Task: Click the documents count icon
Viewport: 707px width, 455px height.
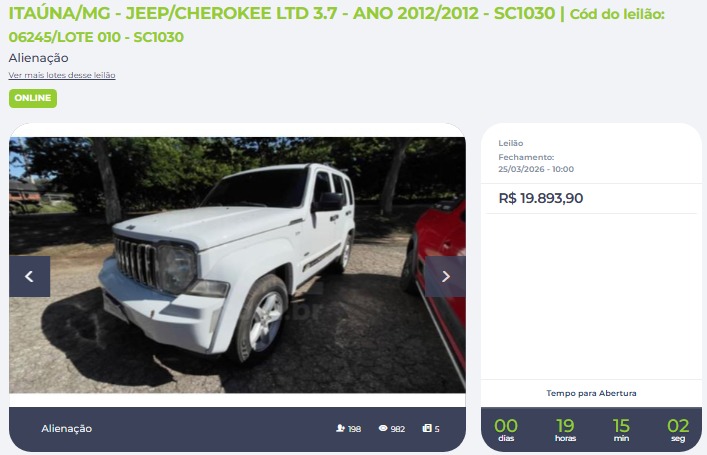Action: pyautogui.click(x=427, y=428)
